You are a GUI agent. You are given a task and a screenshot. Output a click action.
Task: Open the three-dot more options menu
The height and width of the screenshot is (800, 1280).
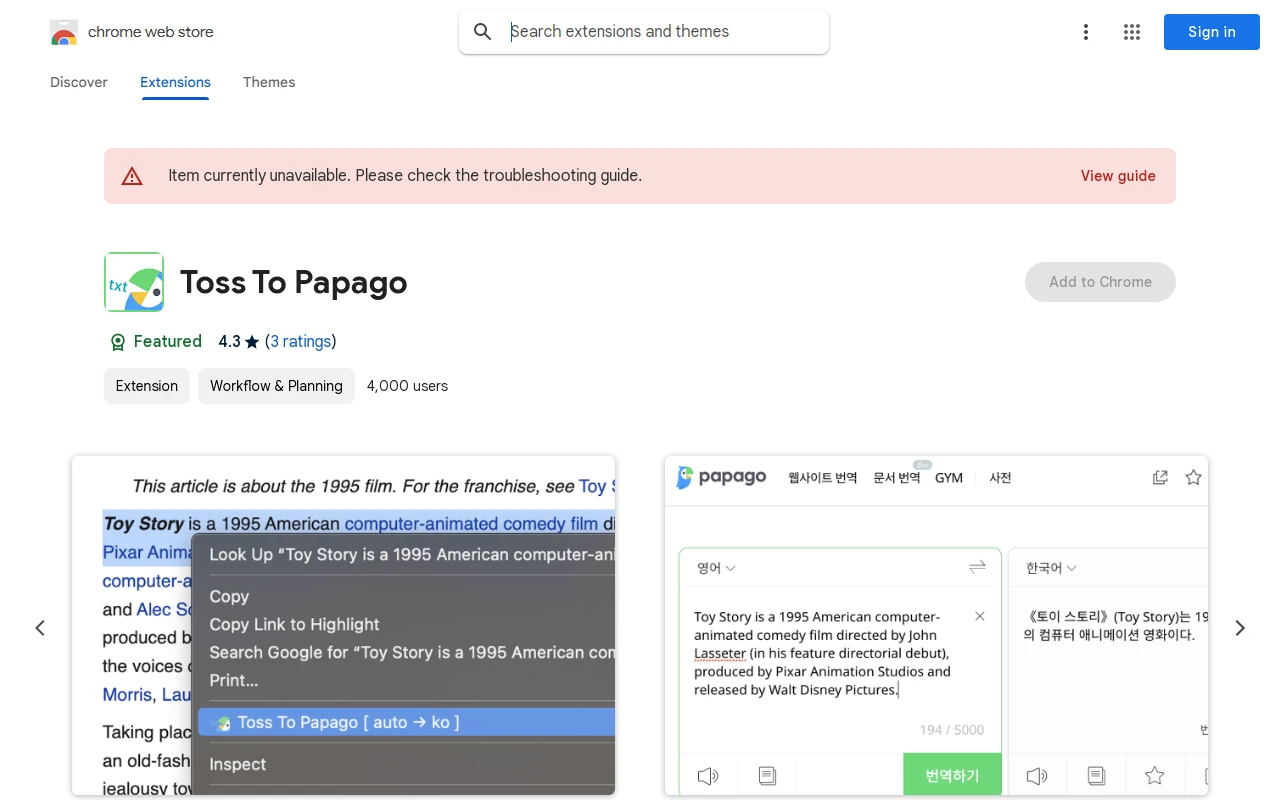[1085, 32]
